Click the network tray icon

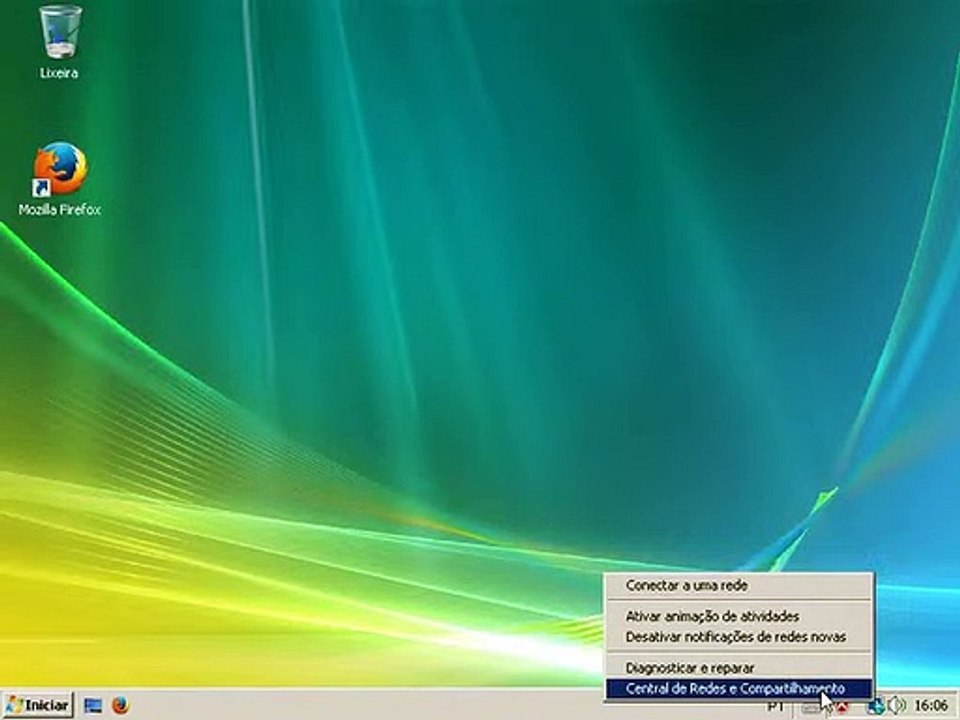[876, 707]
